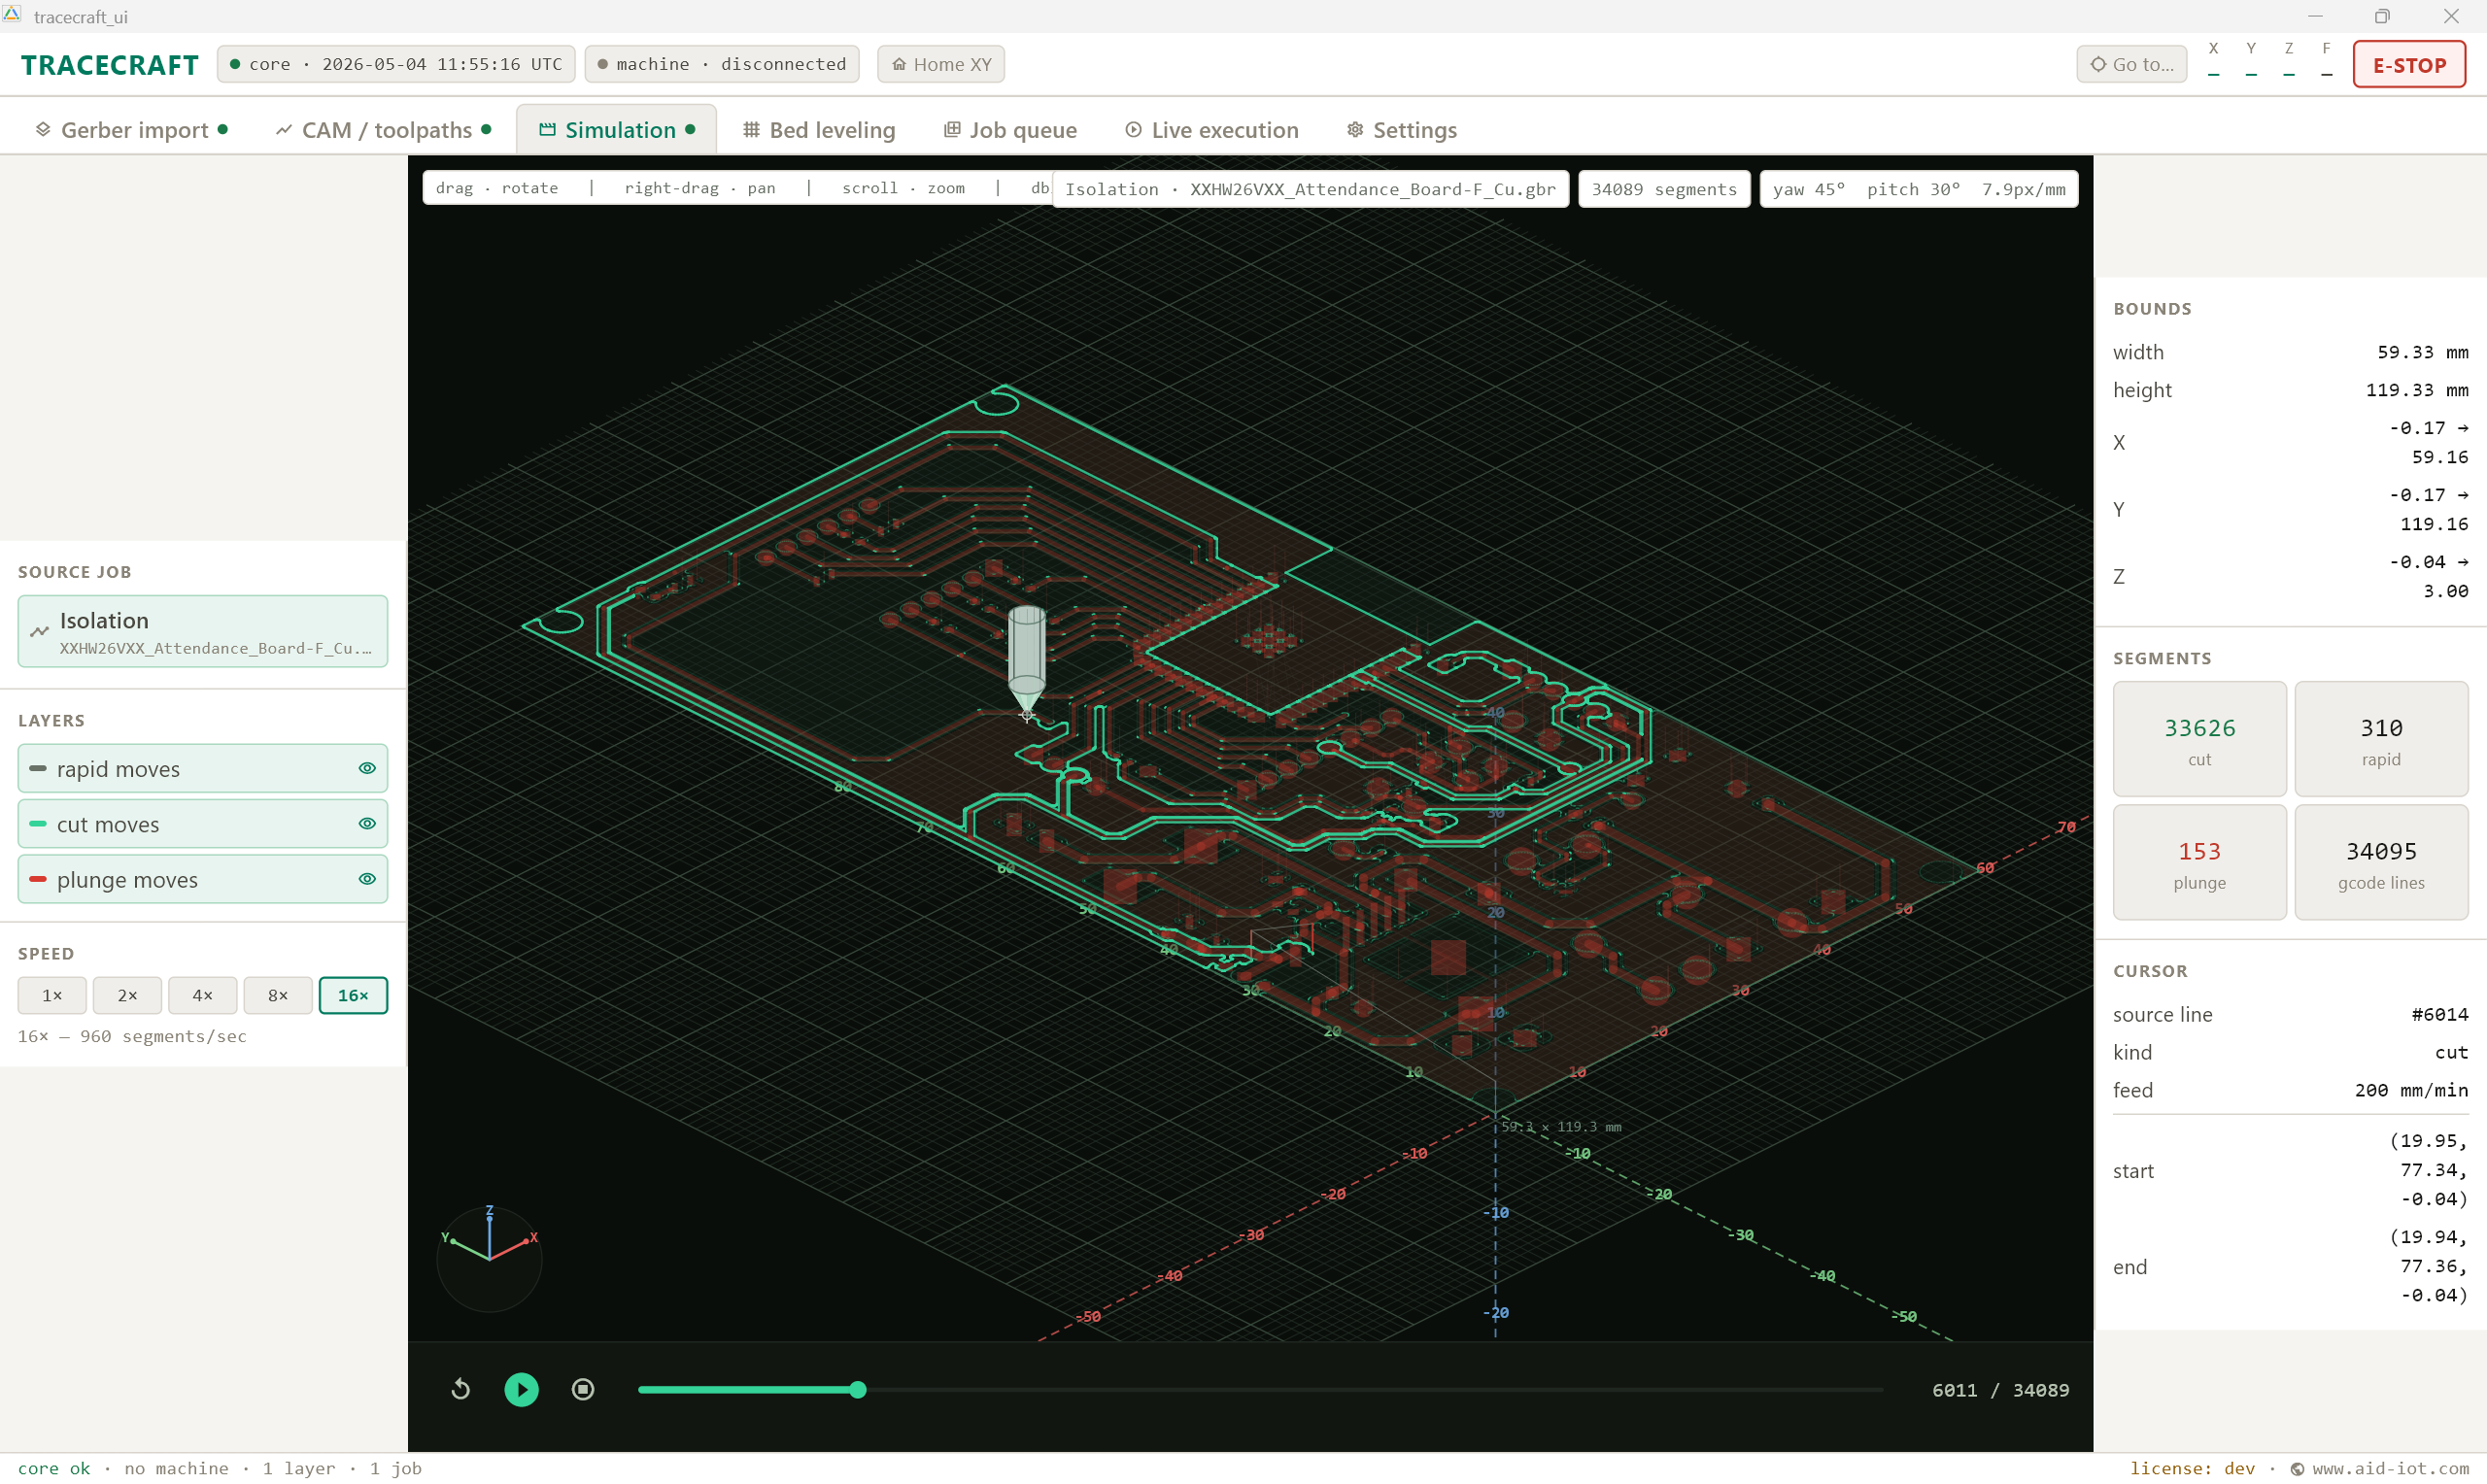
Task: Click the Gerber import layers icon
Action: pos(43,129)
